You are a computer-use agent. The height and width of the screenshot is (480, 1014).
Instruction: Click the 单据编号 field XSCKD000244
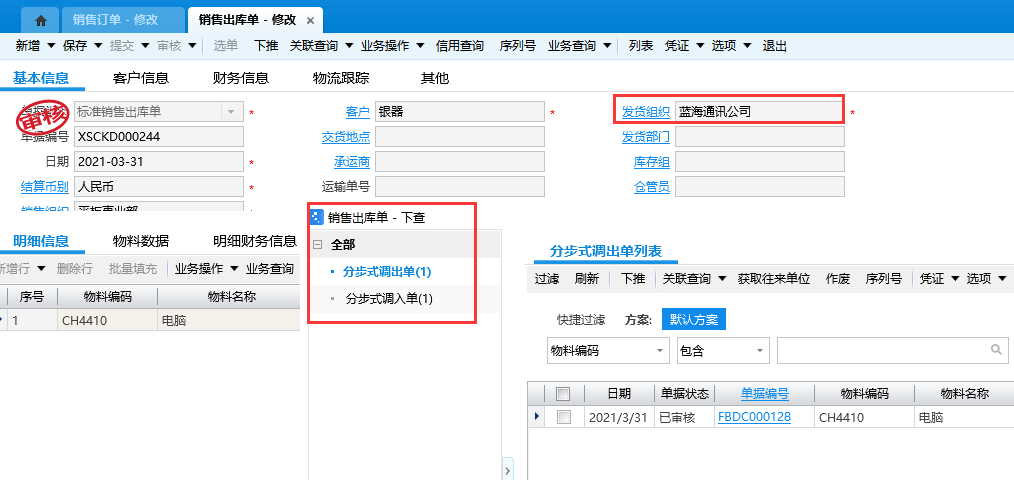(159, 136)
